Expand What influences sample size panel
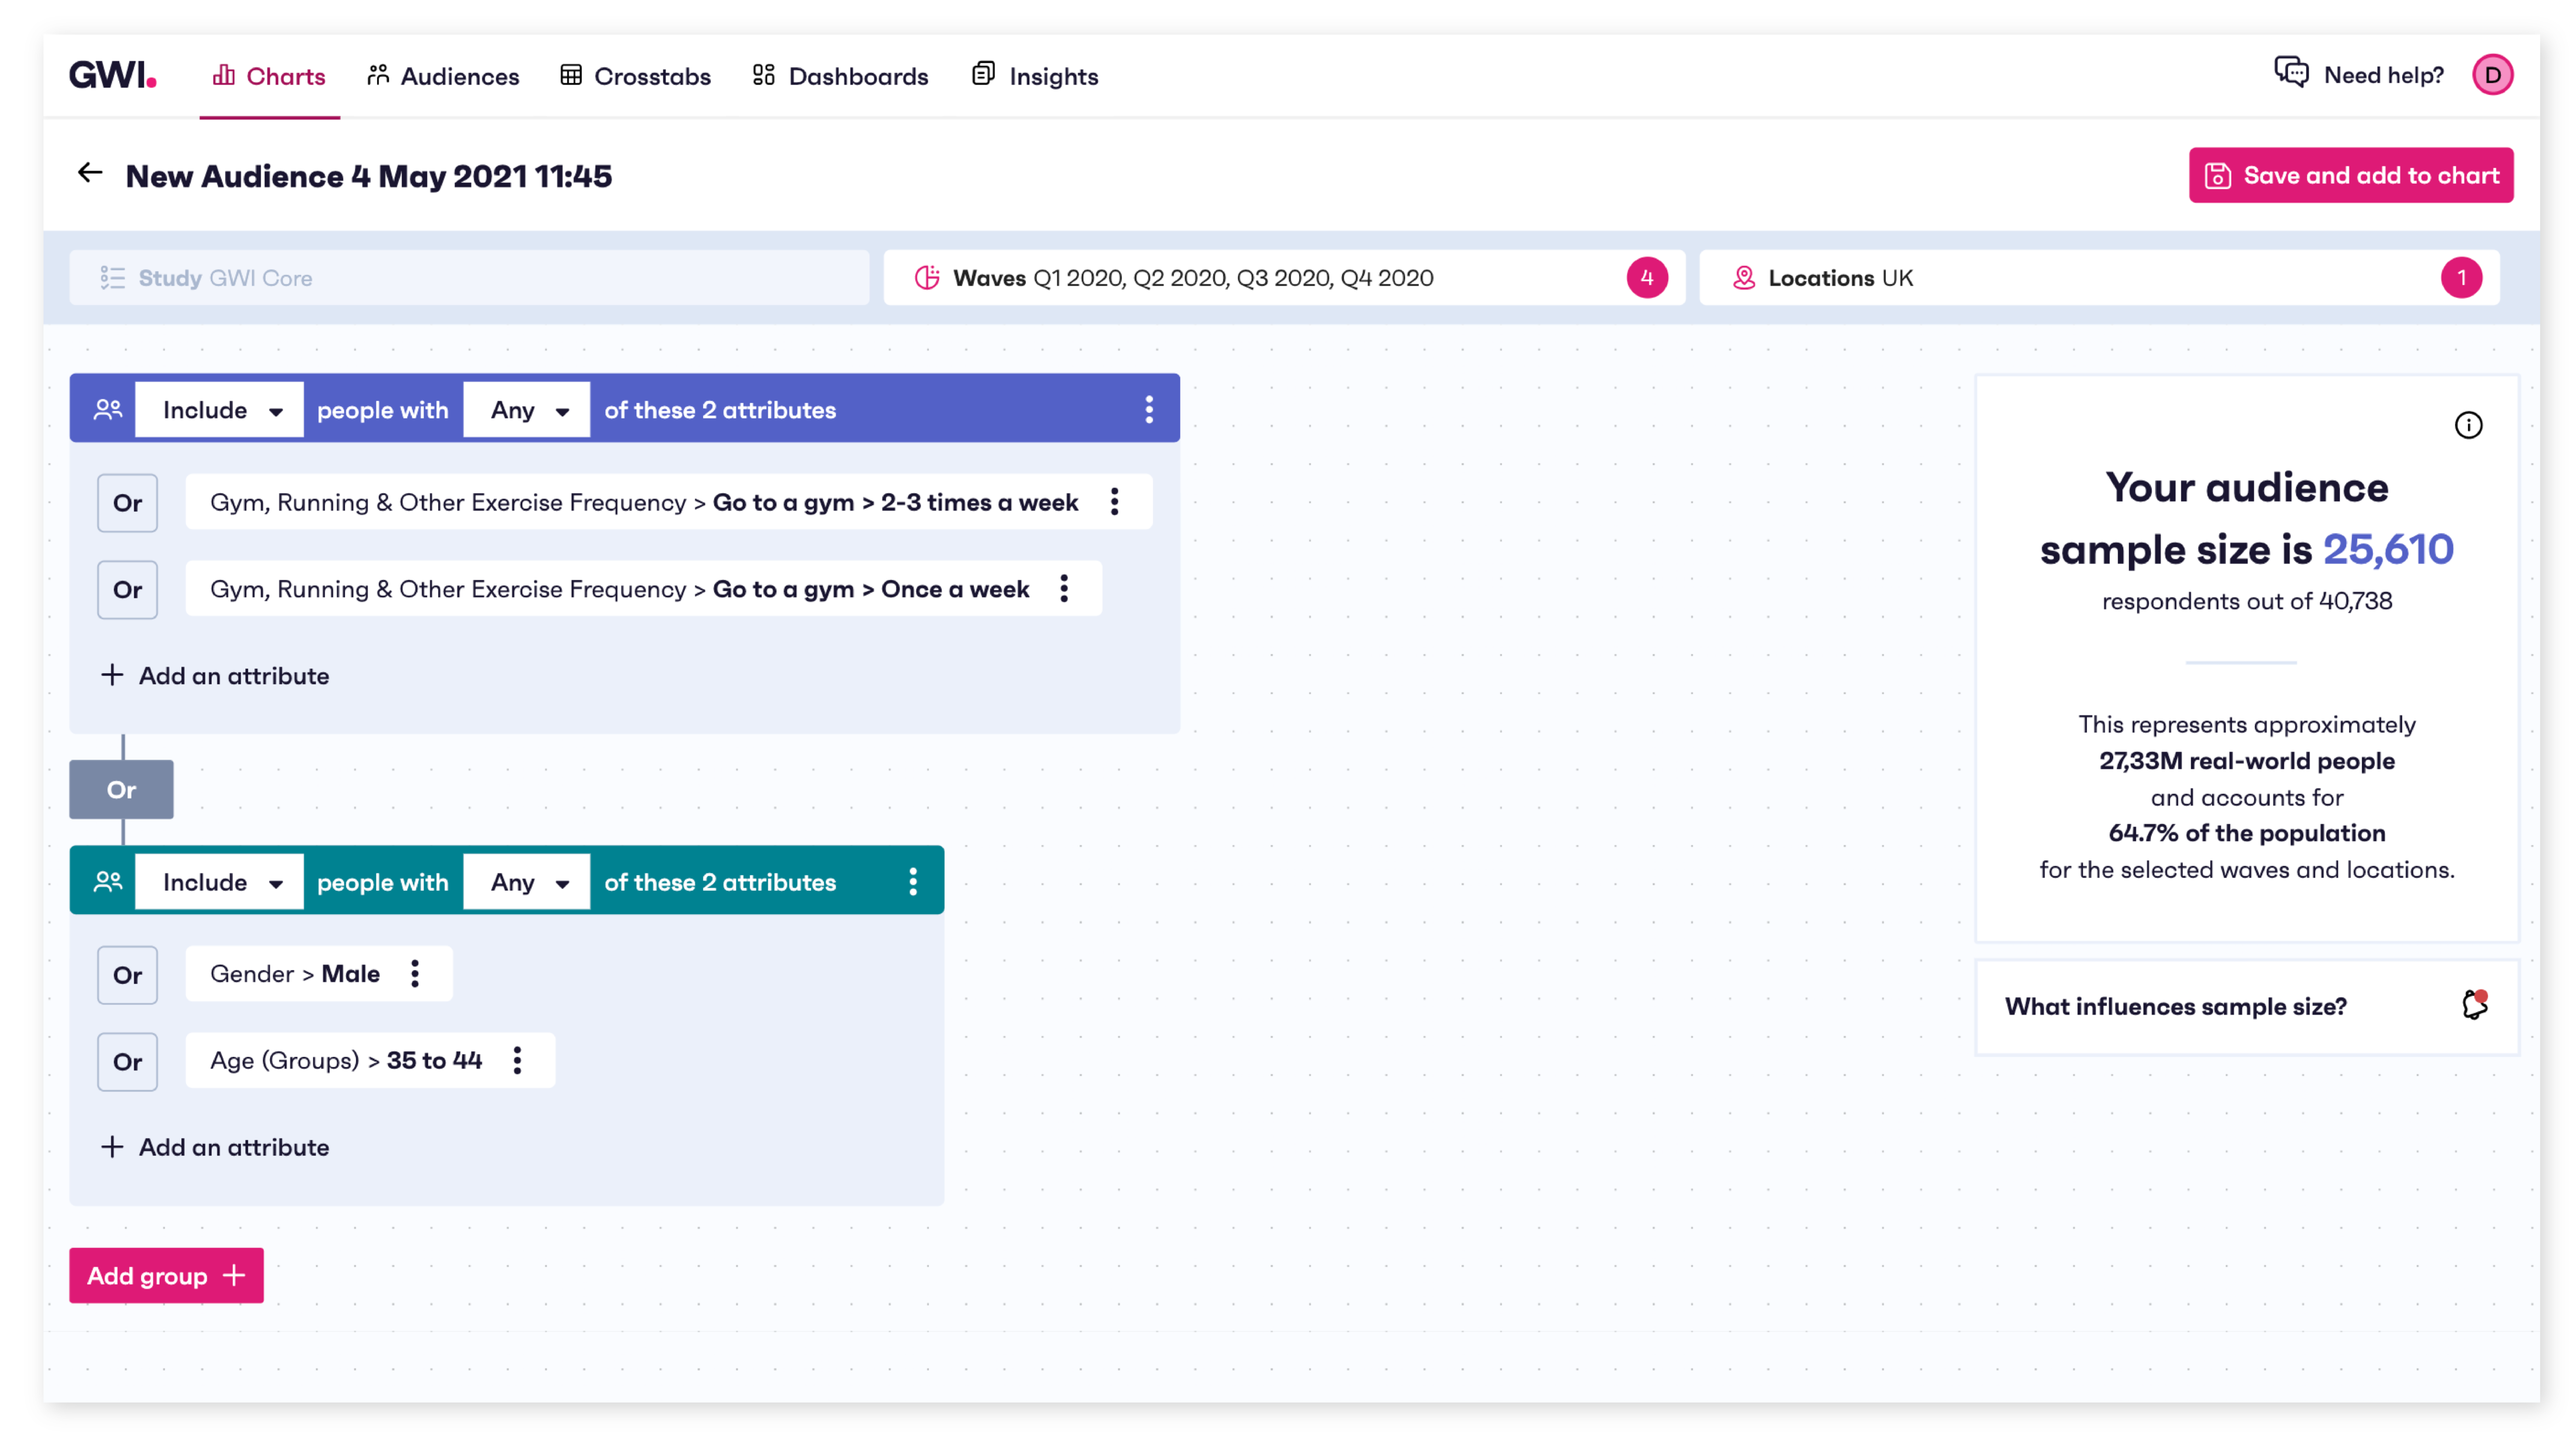The height and width of the screenshot is (1446, 2576). tap(2246, 1007)
